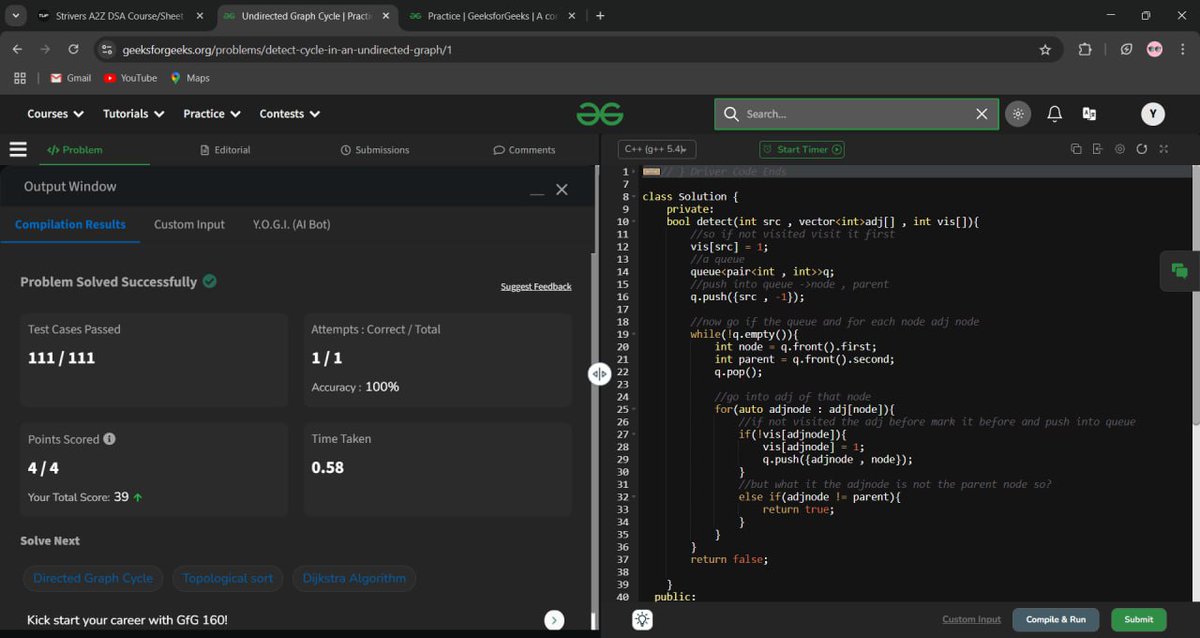Click the Suggest Feedback link
The height and width of the screenshot is (638, 1200).
(536, 287)
